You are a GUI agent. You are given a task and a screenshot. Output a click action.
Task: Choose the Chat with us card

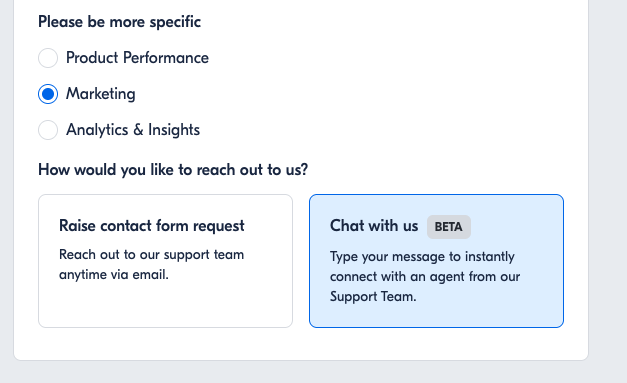[436, 261]
